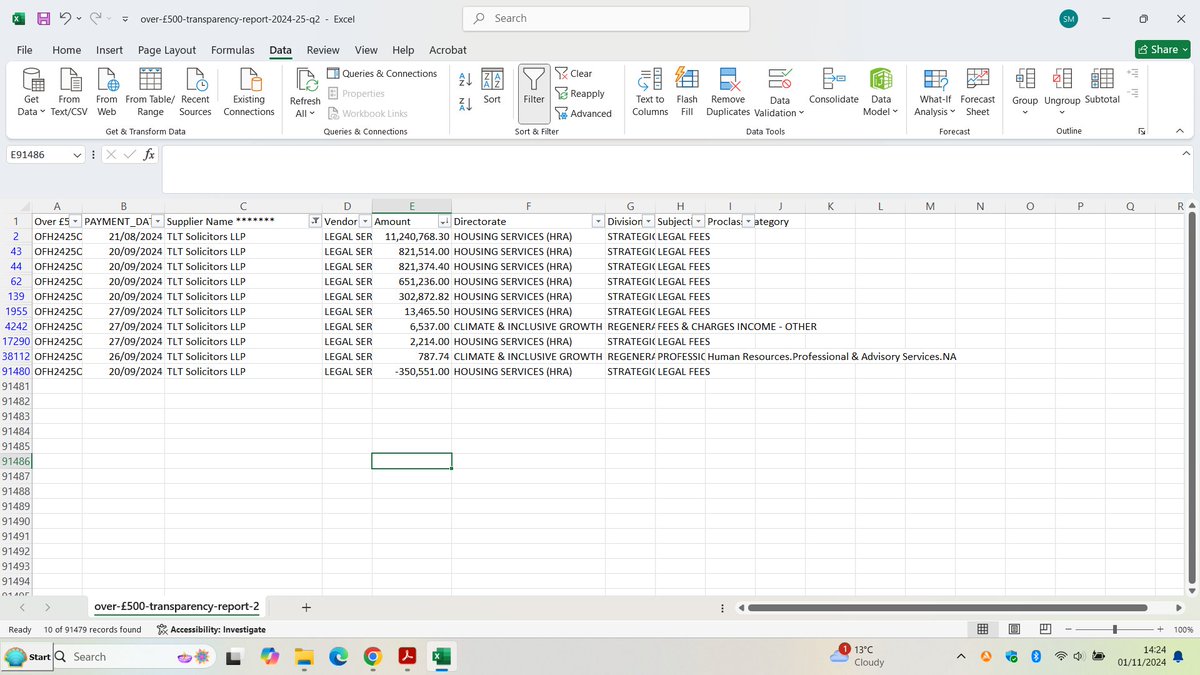This screenshot has width=1200, height=675.
Task: Switch to the Insert tab
Action: [x=110, y=50]
